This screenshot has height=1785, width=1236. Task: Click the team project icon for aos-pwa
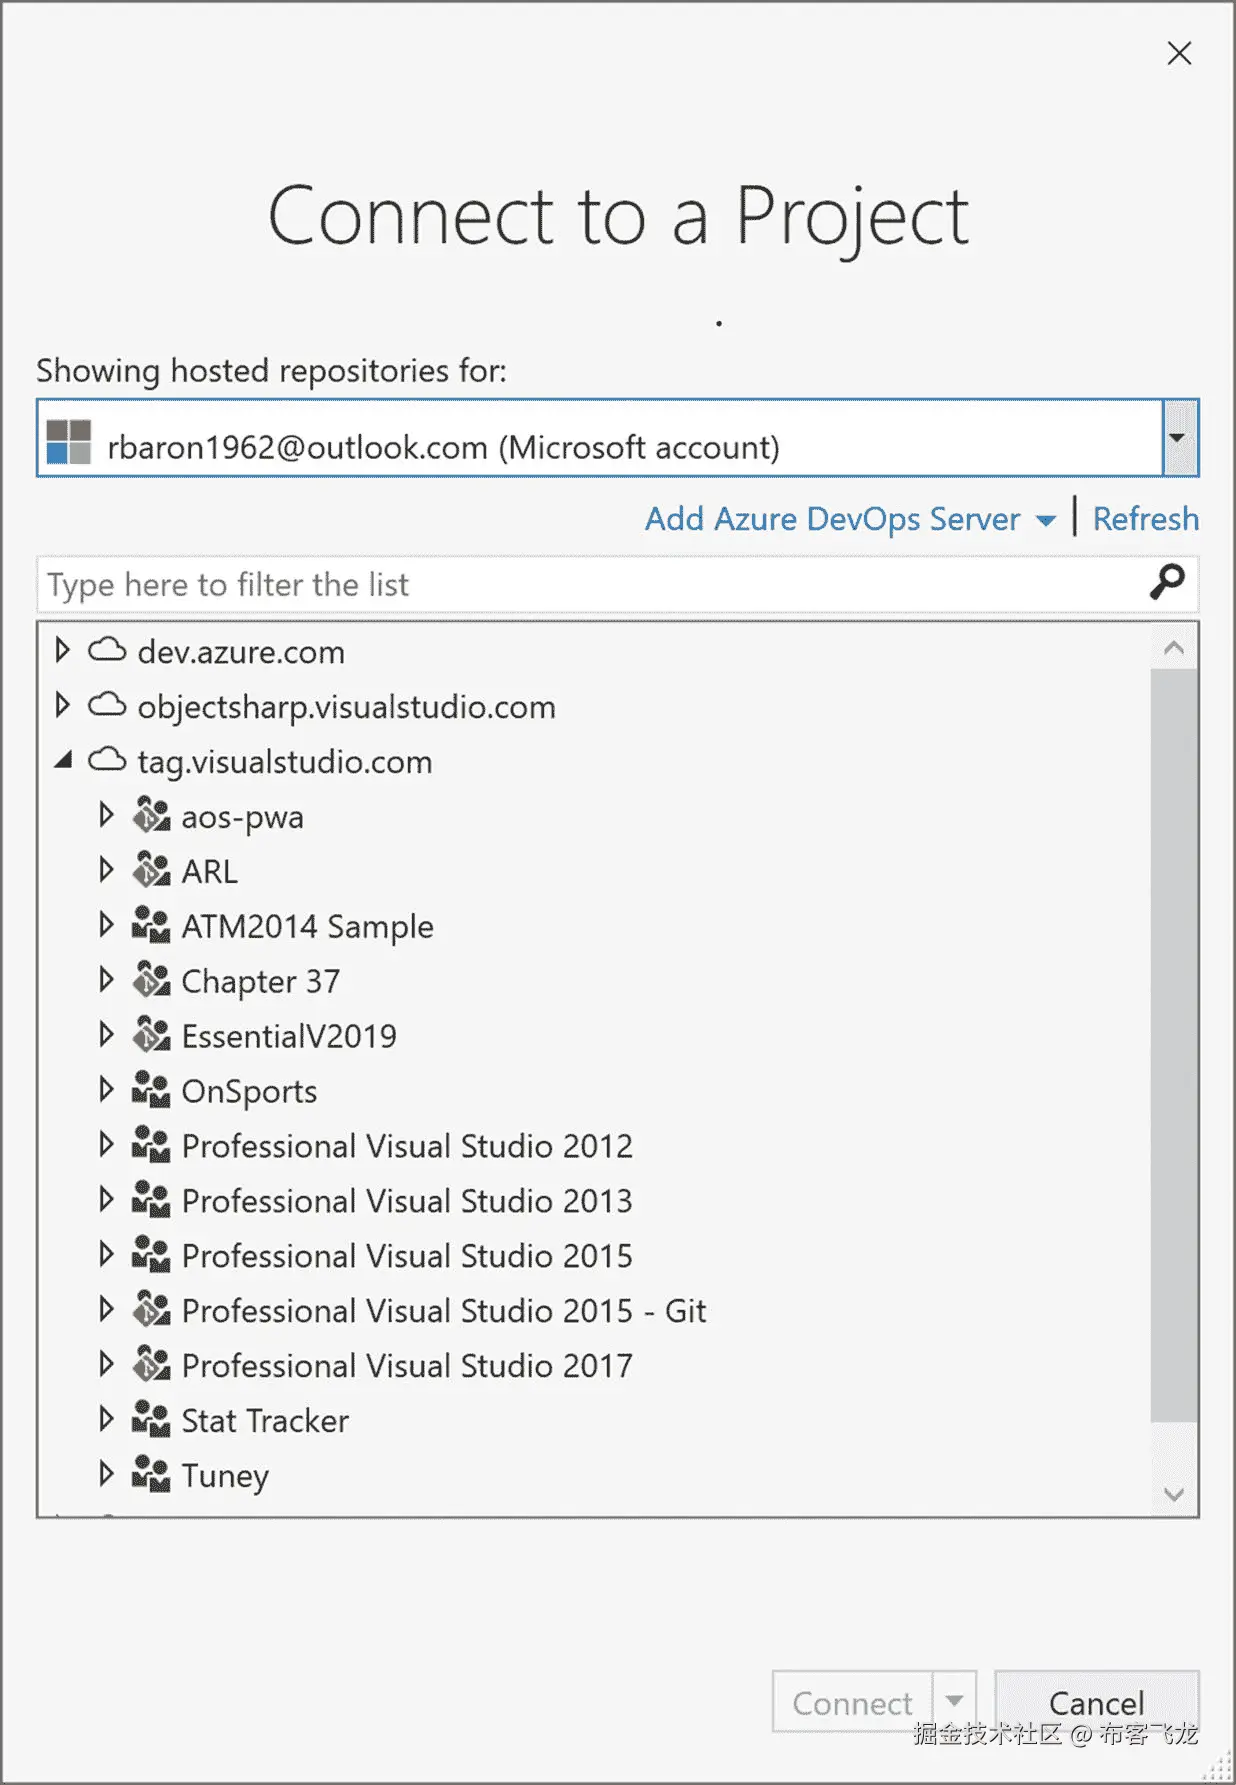(151, 816)
